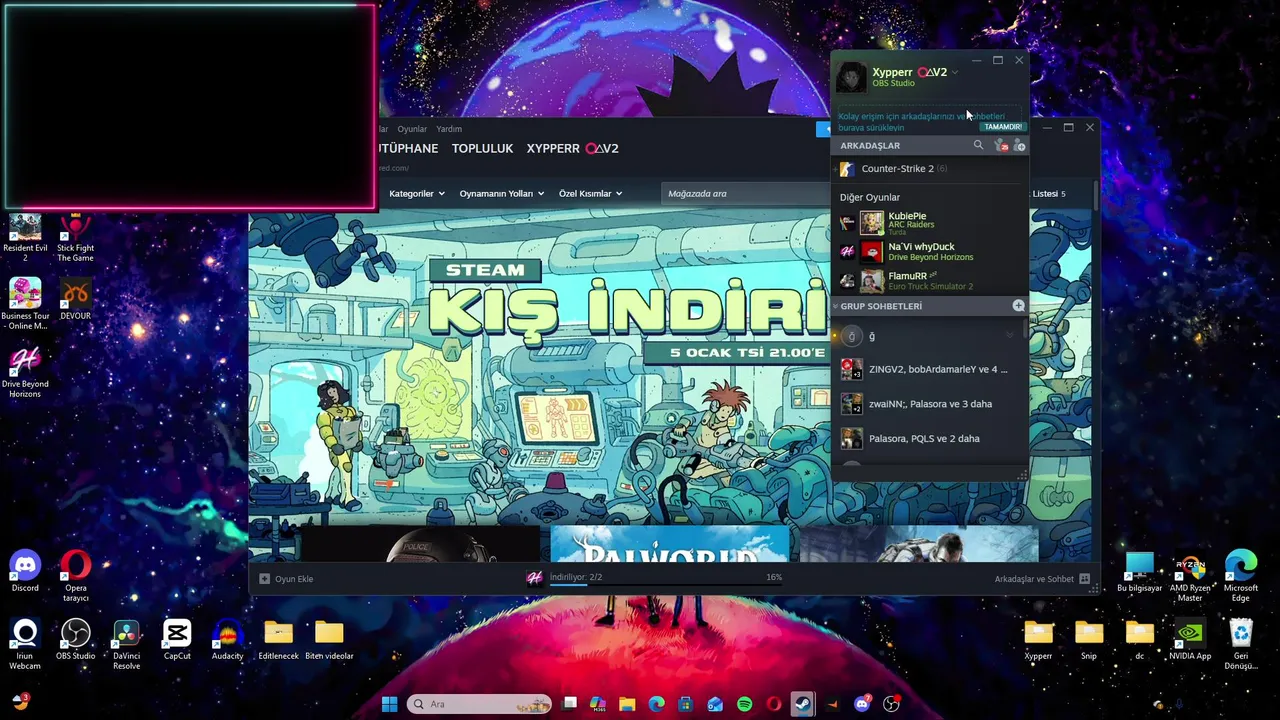Open the Oyunlar menu in Steam
This screenshot has height=720, width=1280.
[x=412, y=129]
